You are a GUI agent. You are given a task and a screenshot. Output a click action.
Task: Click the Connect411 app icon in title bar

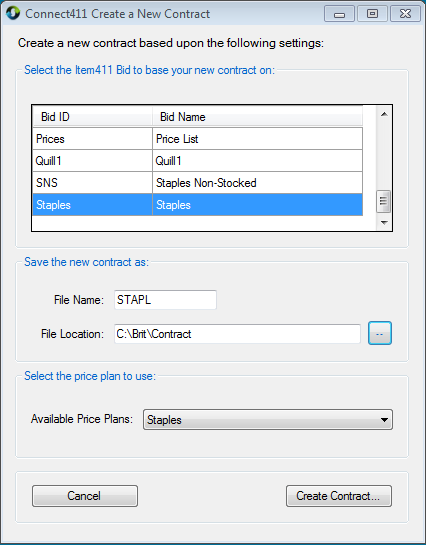coord(13,14)
